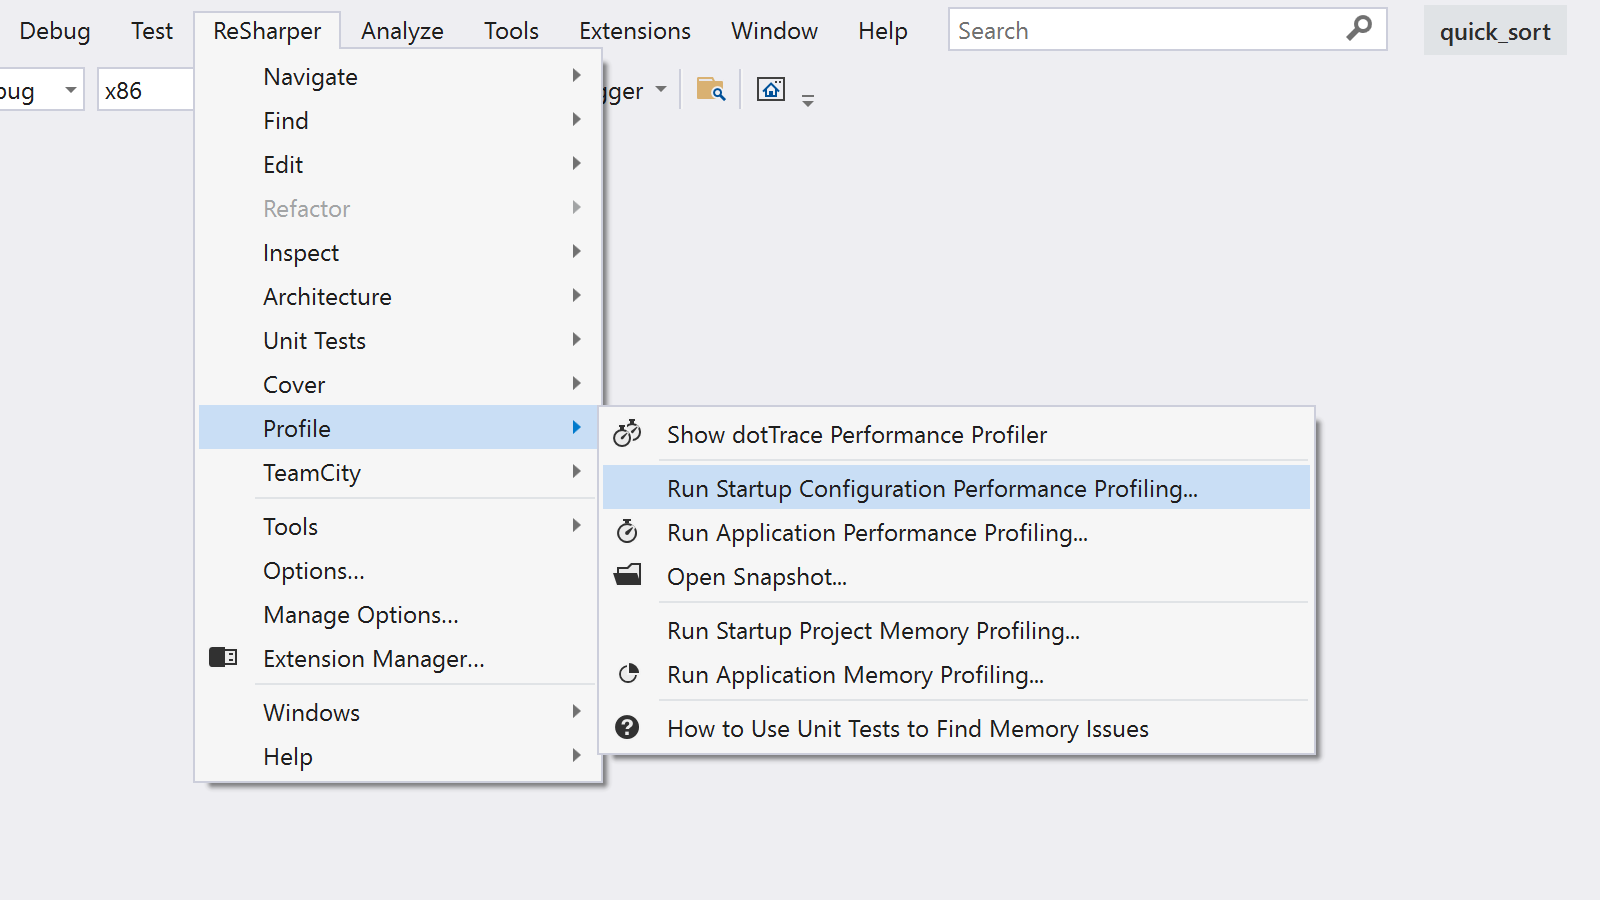Click the home window toolbar icon

click(x=771, y=90)
